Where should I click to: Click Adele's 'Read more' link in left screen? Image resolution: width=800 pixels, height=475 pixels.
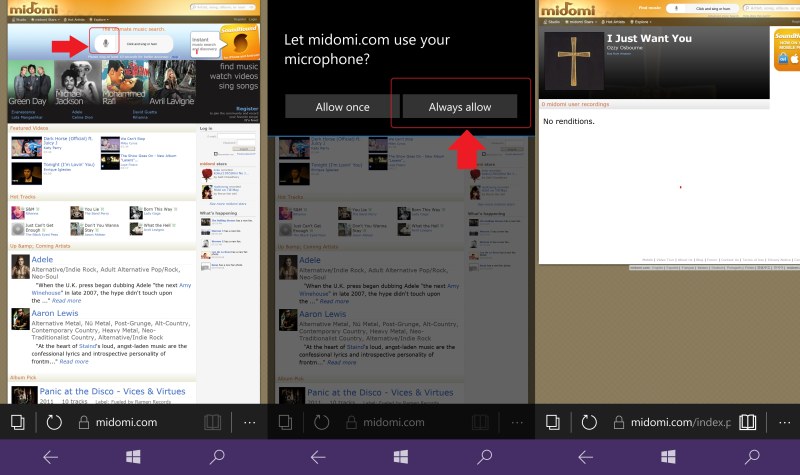tap(66, 301)
